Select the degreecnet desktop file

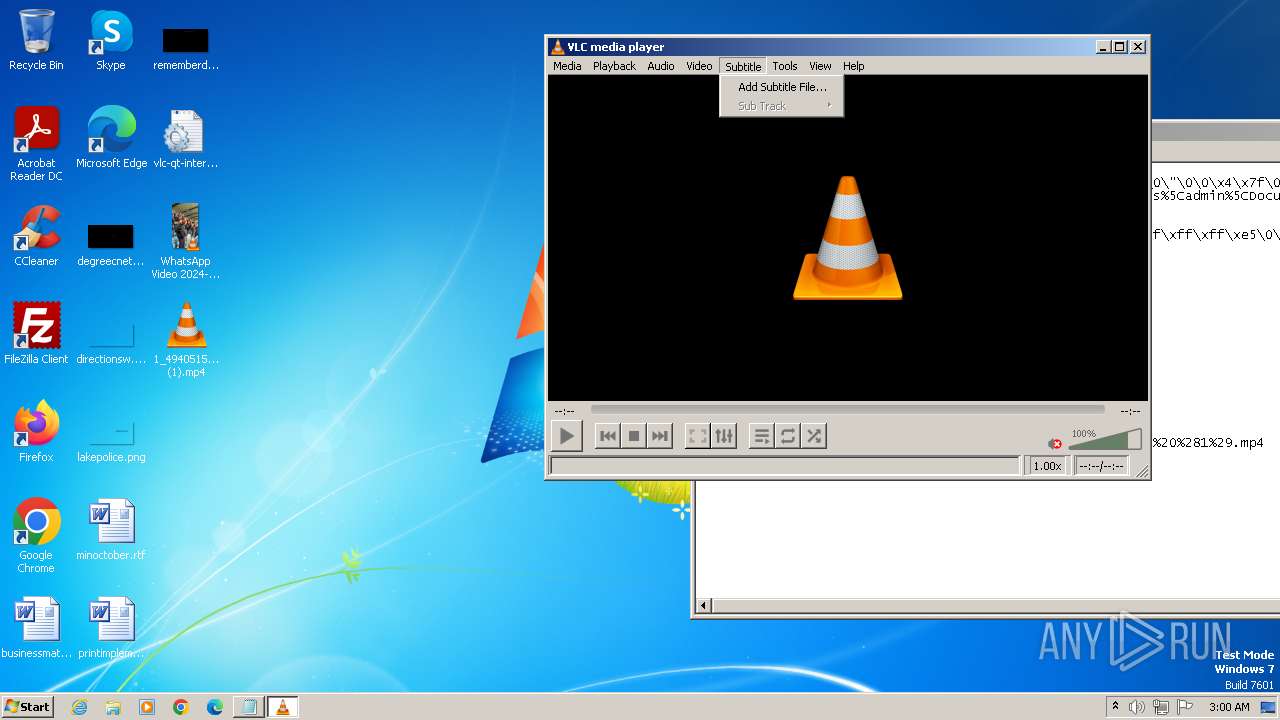(111, 244)
